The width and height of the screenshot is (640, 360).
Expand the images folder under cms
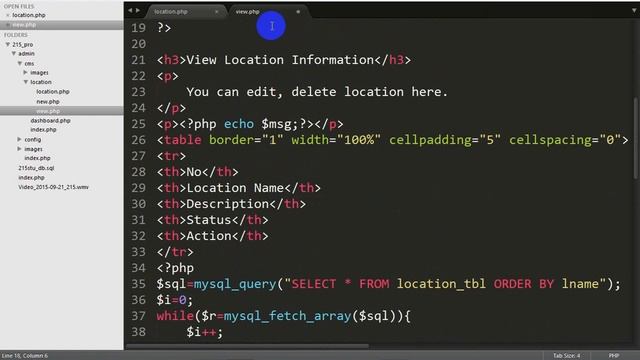click(26, 73)
